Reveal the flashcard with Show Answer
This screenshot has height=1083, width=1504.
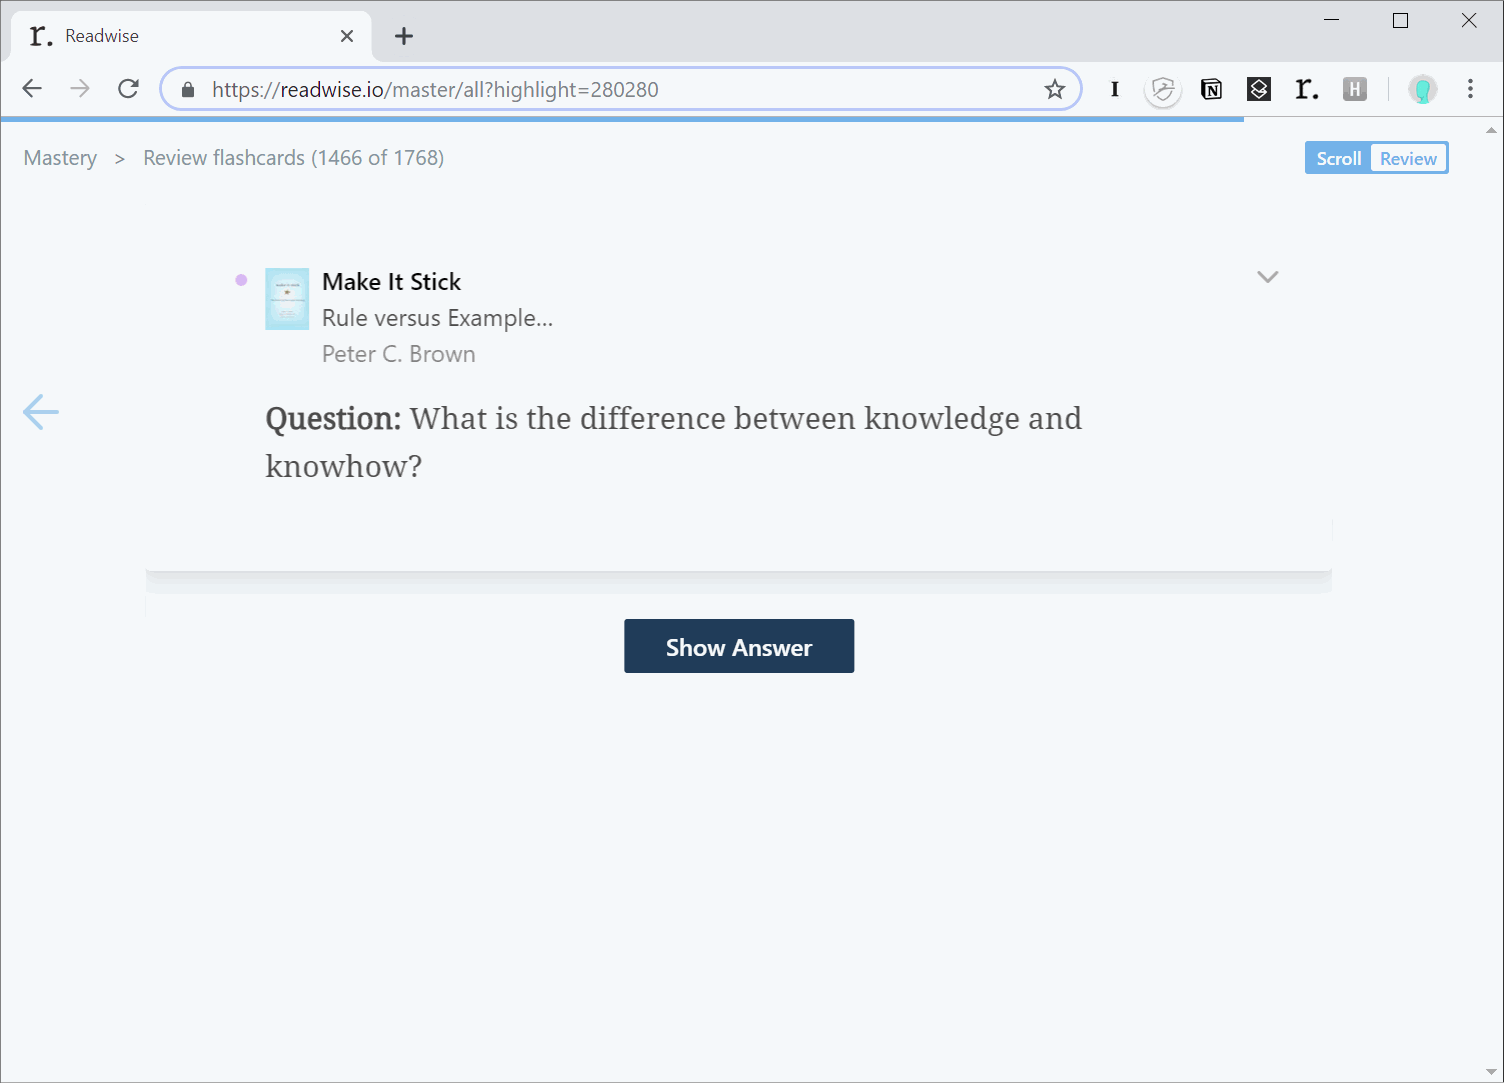(x=739, y=646)
